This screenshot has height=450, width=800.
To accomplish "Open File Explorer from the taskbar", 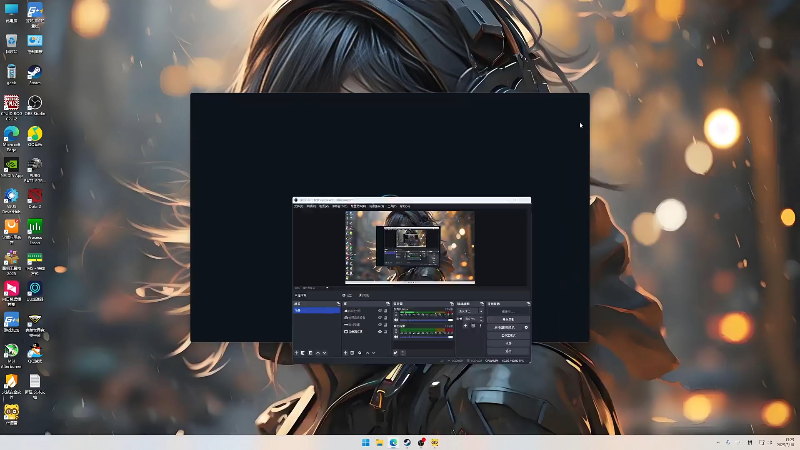I will 379,442.
